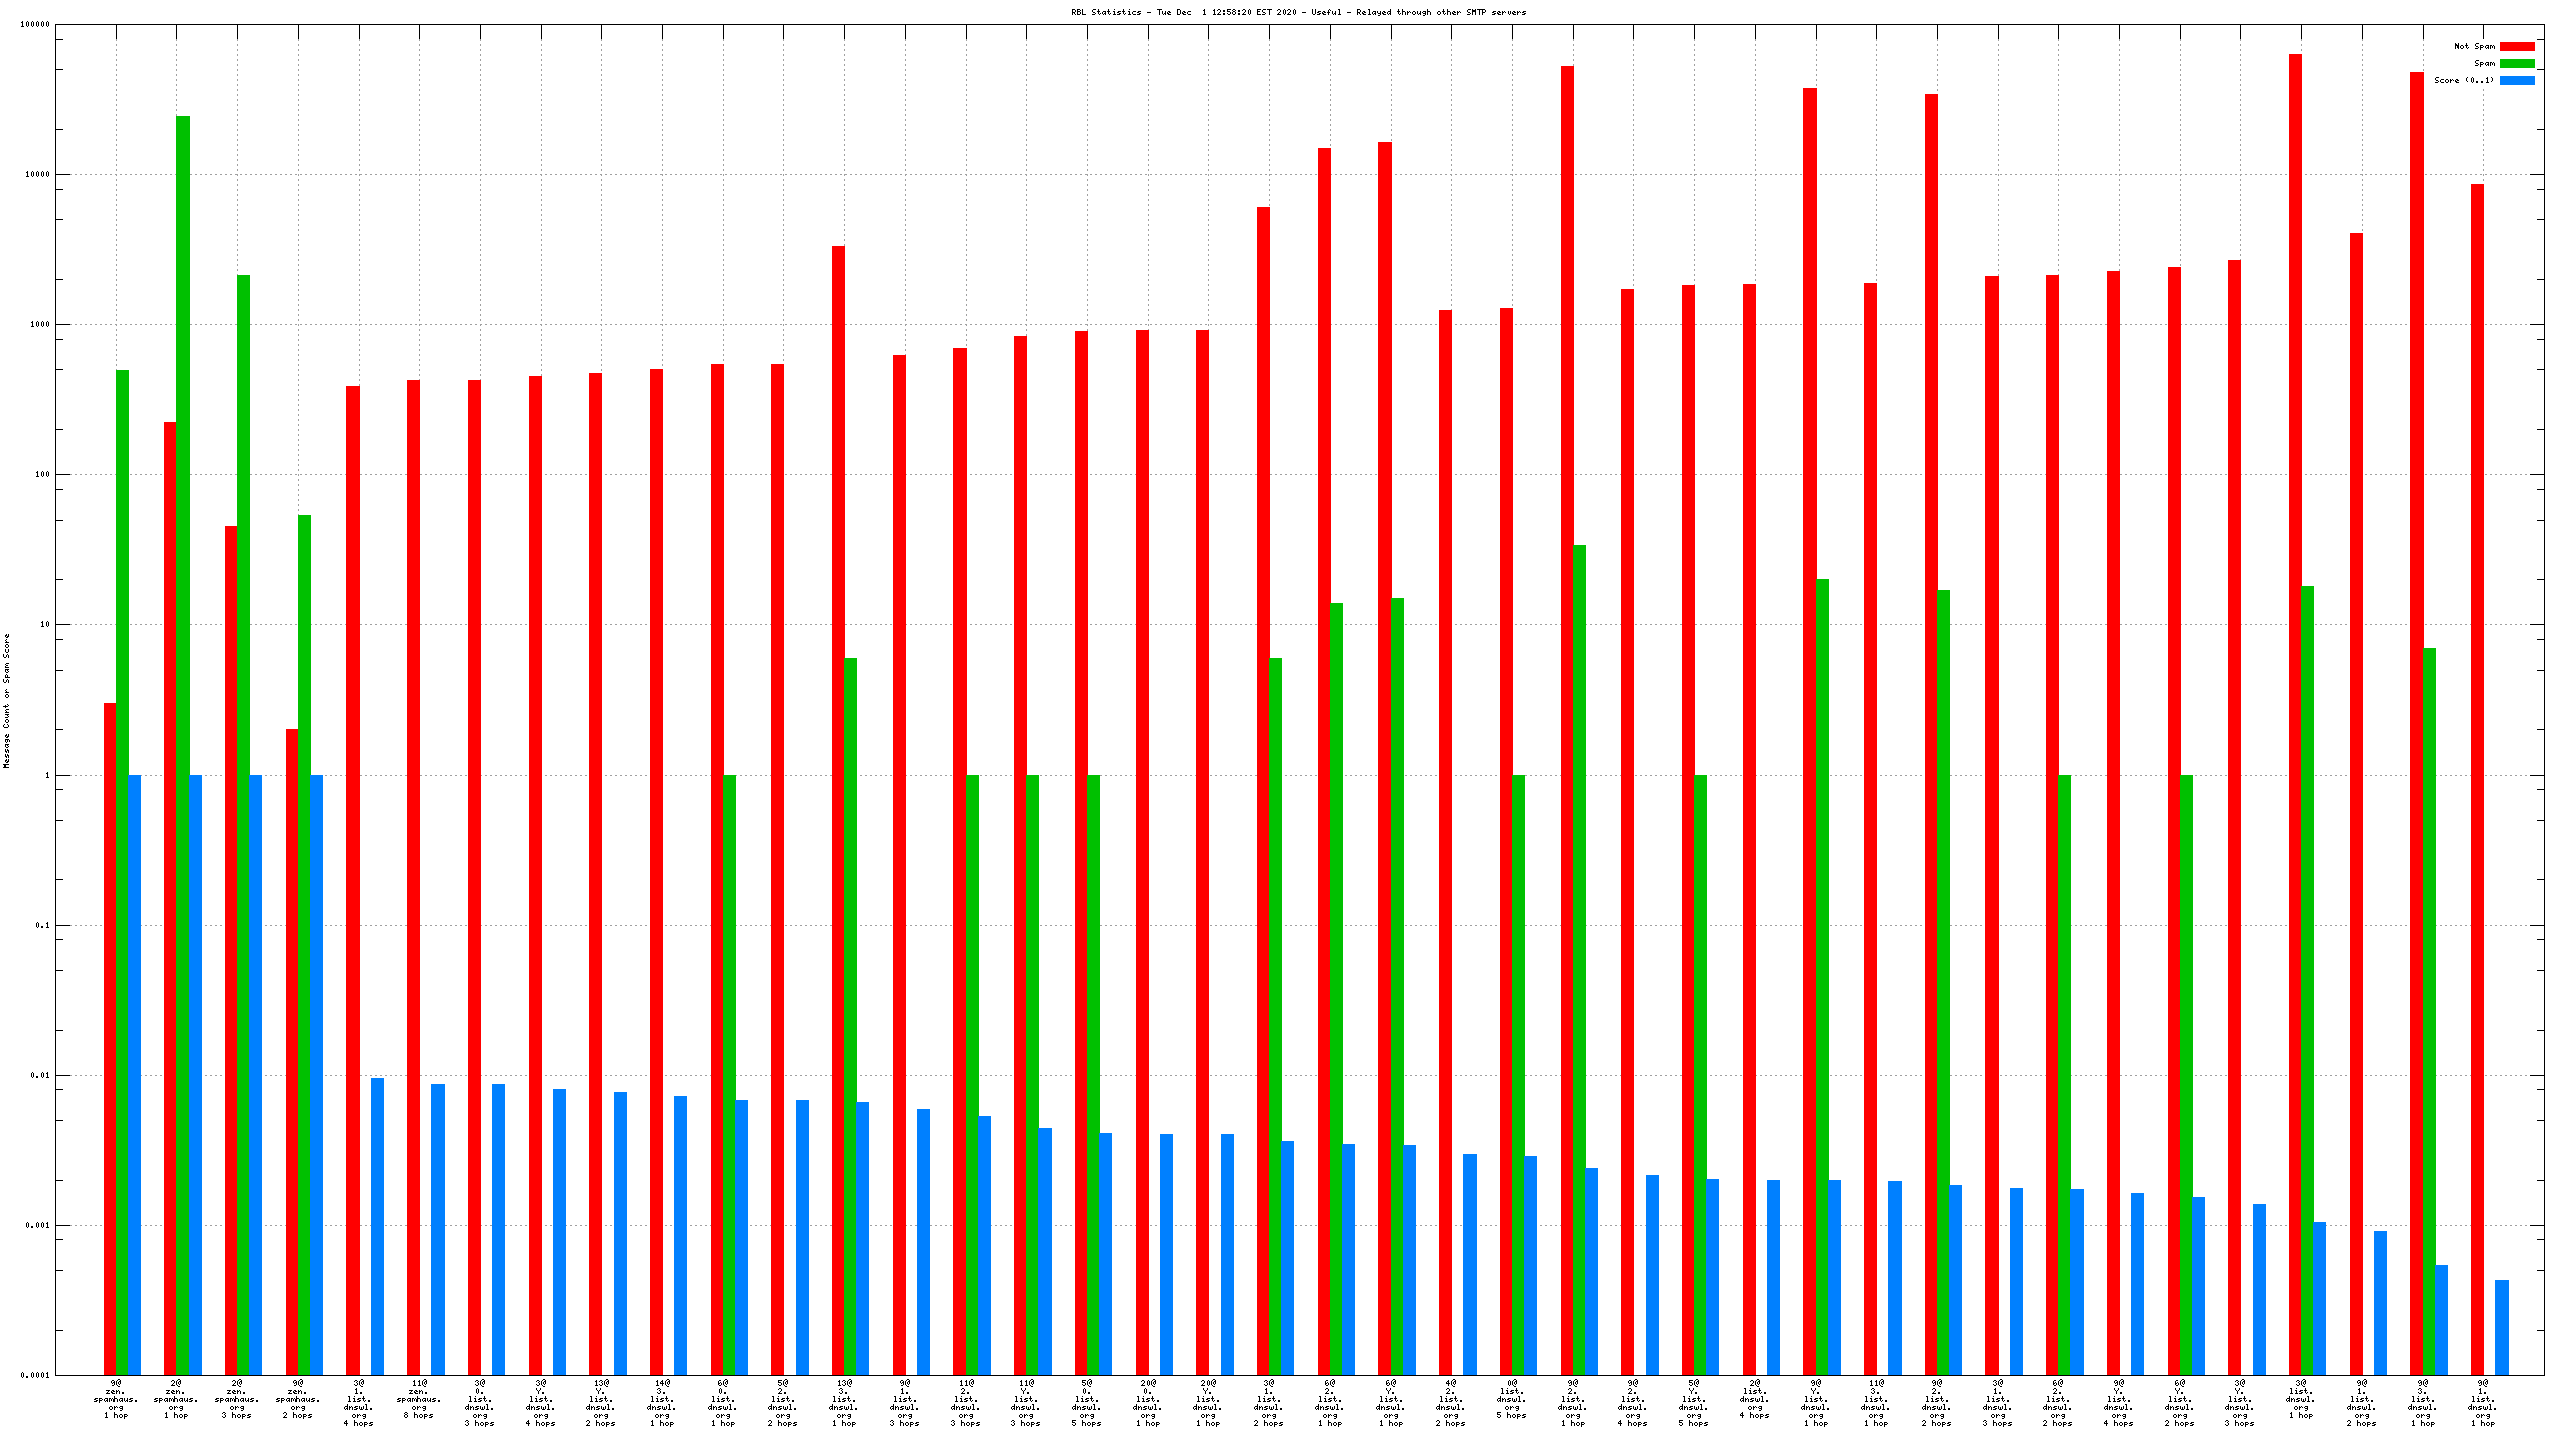This screenshot has width=2560, height=1440.
Task: Click the 'Not Spam' legend label text
Action: 2474,46
